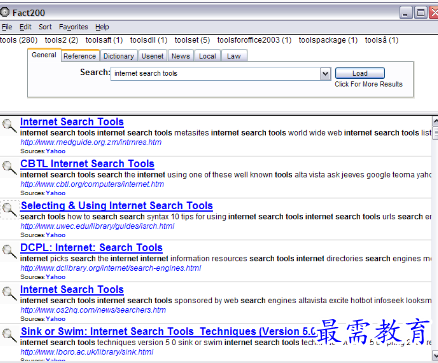Switch to the General tab

pos(44,55)
